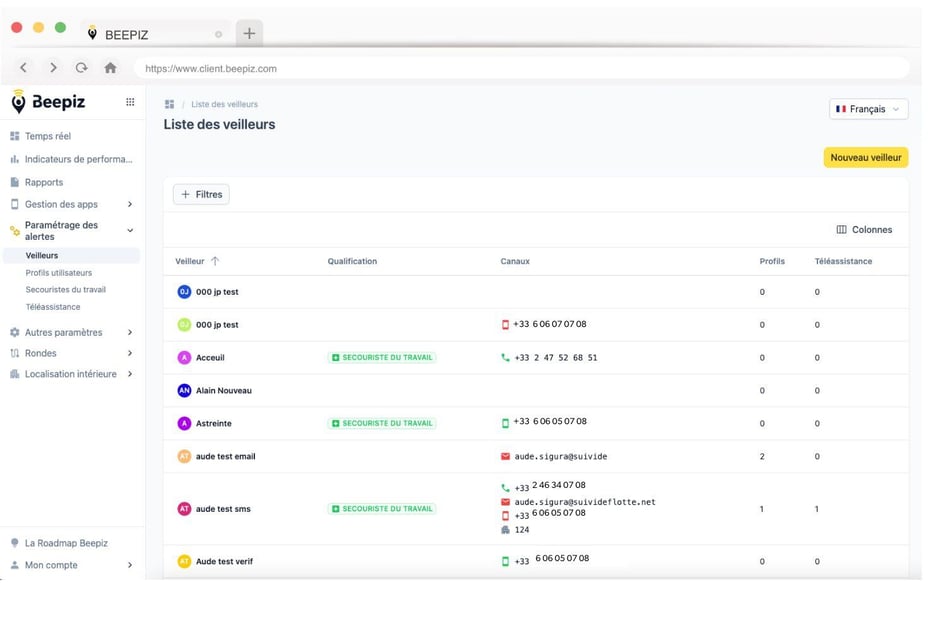The image size is (950, 635).
Task: Click the dashboard breadcrumb icon
Action: 169,104
